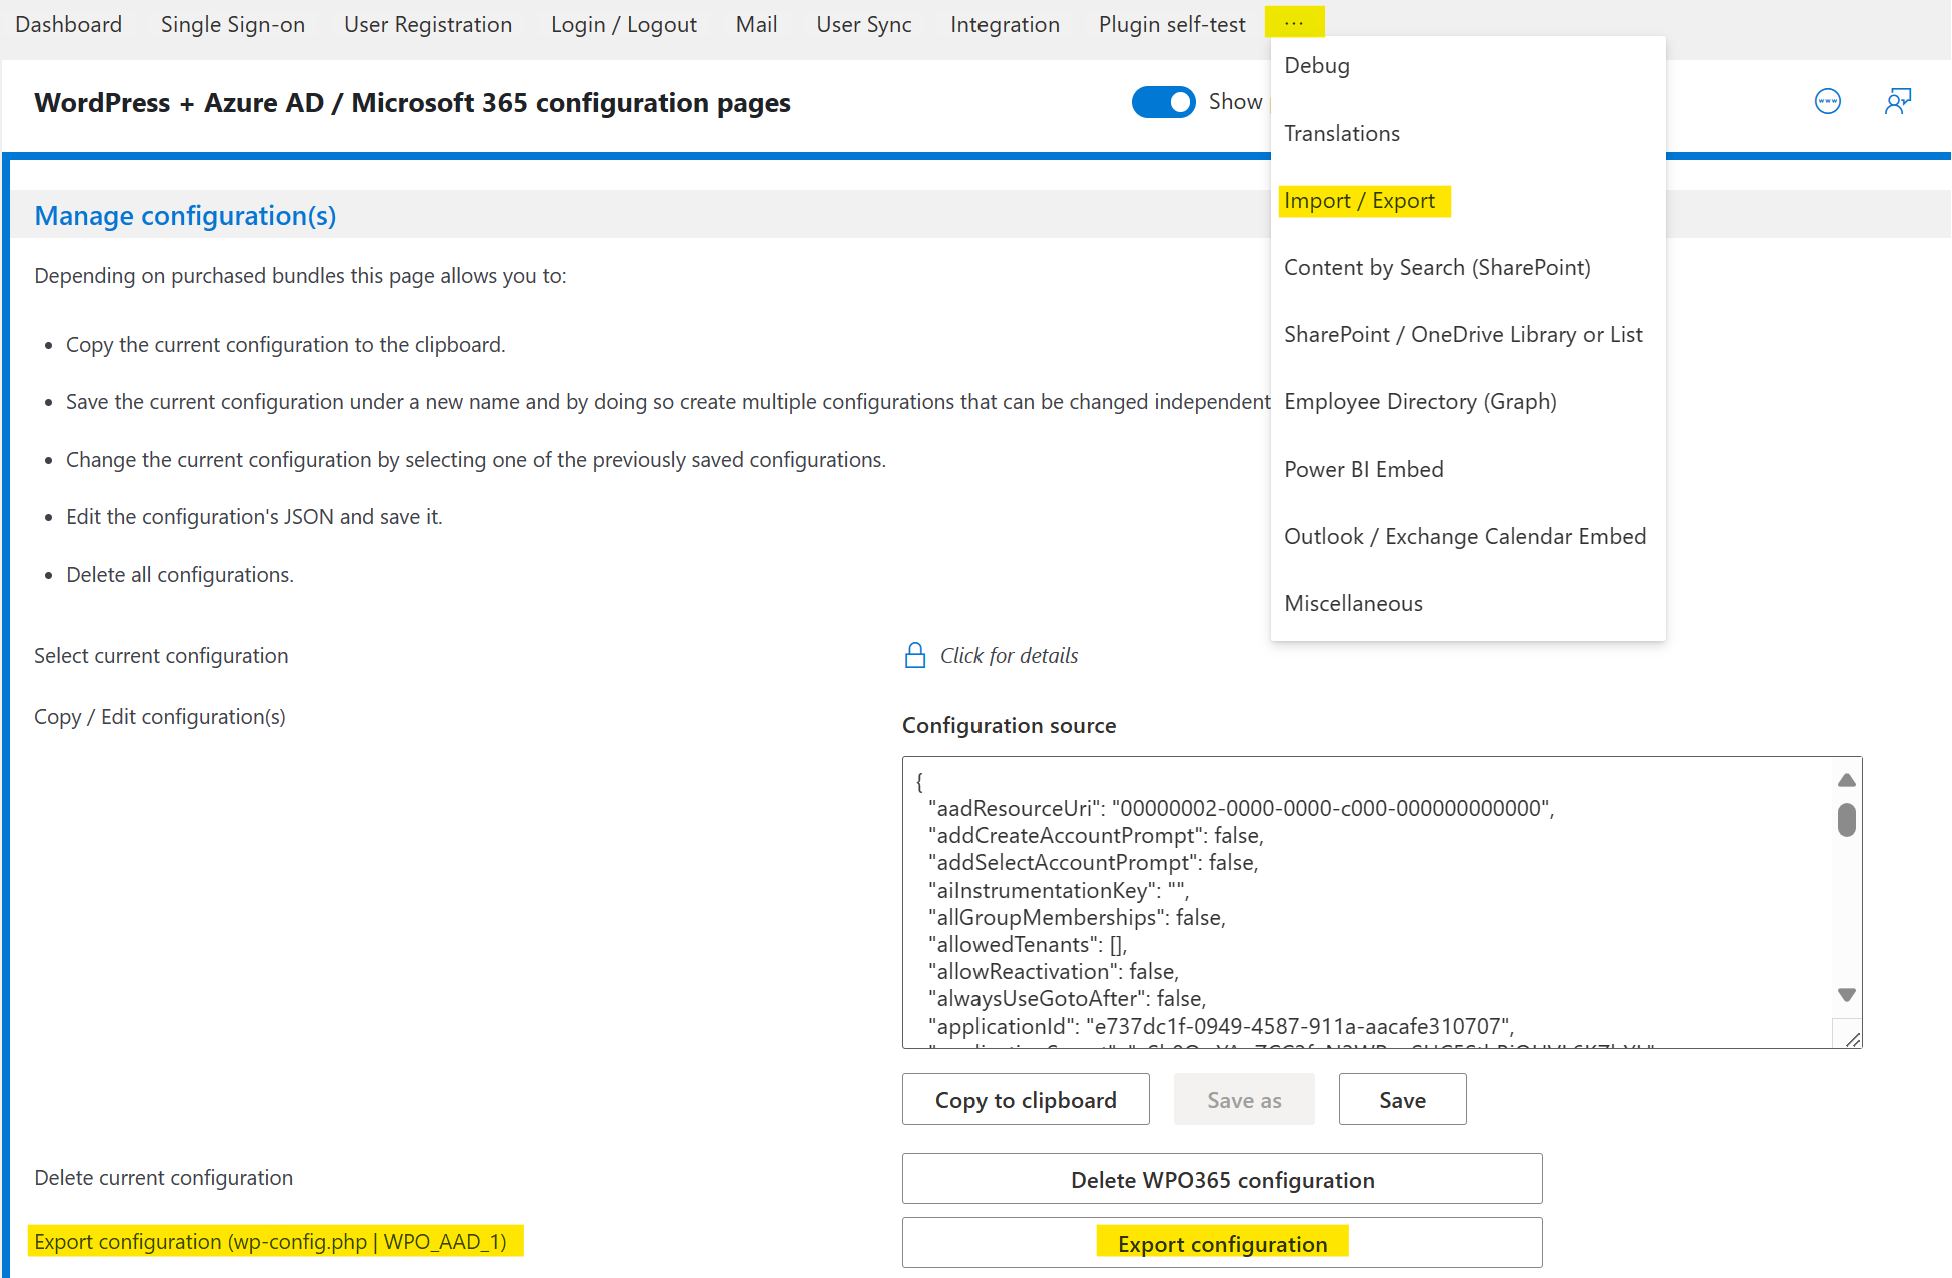Open Employee Directory (Graph) entry
Screen dimensions: 1952x1278
tap(1420, 401)
